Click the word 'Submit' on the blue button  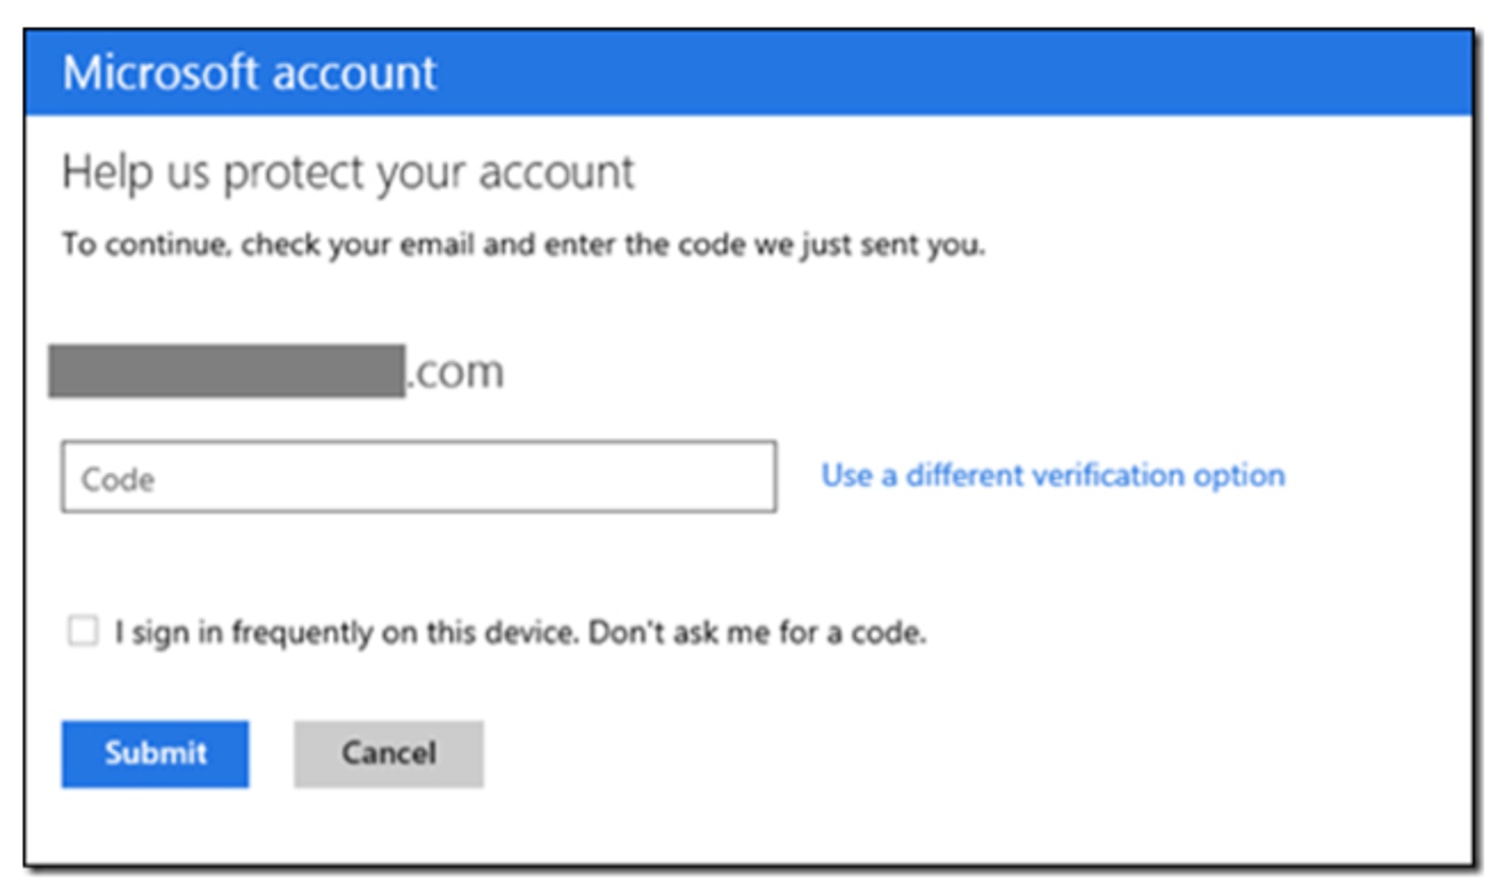(x=155, y=753)
